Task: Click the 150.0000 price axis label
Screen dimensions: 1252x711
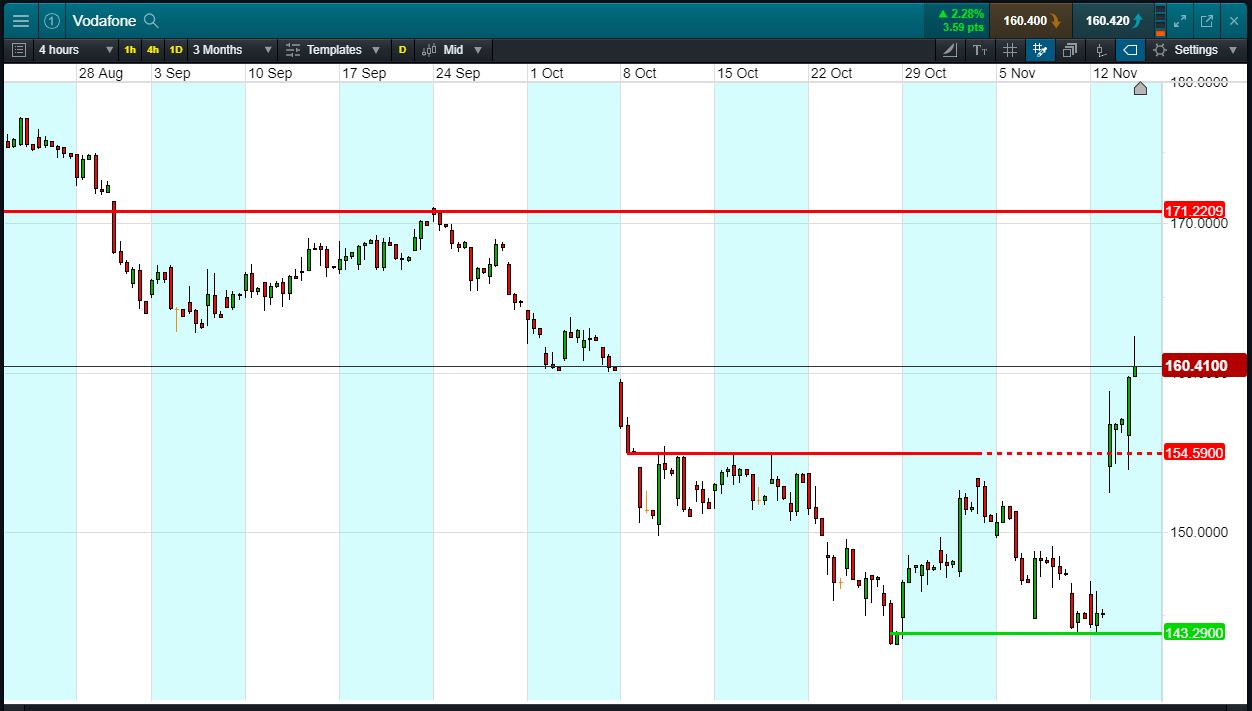Action: tap(1198, 532)
